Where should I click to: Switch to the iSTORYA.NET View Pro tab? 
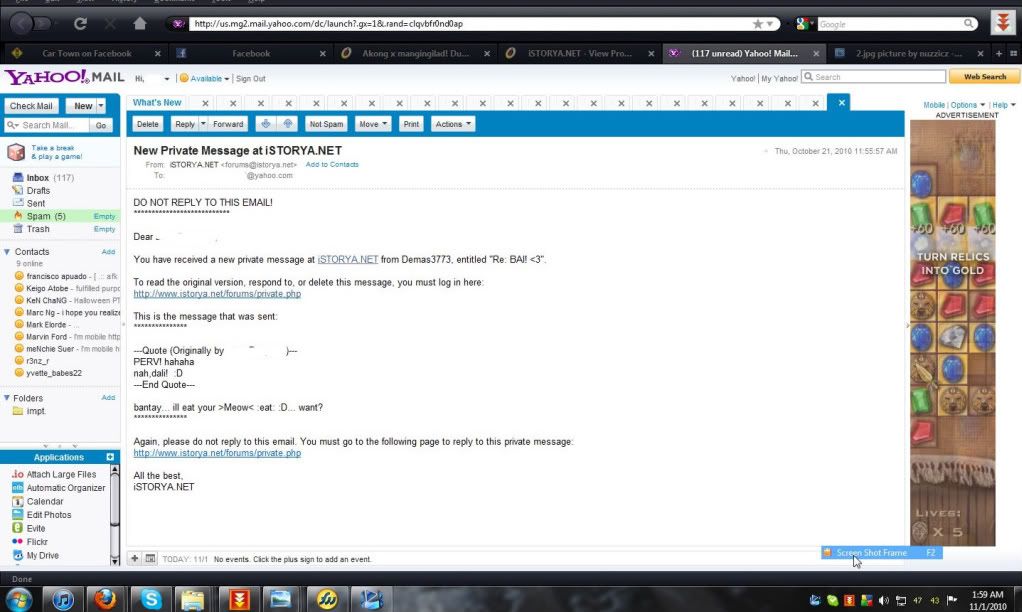click(x=579, y=53)
